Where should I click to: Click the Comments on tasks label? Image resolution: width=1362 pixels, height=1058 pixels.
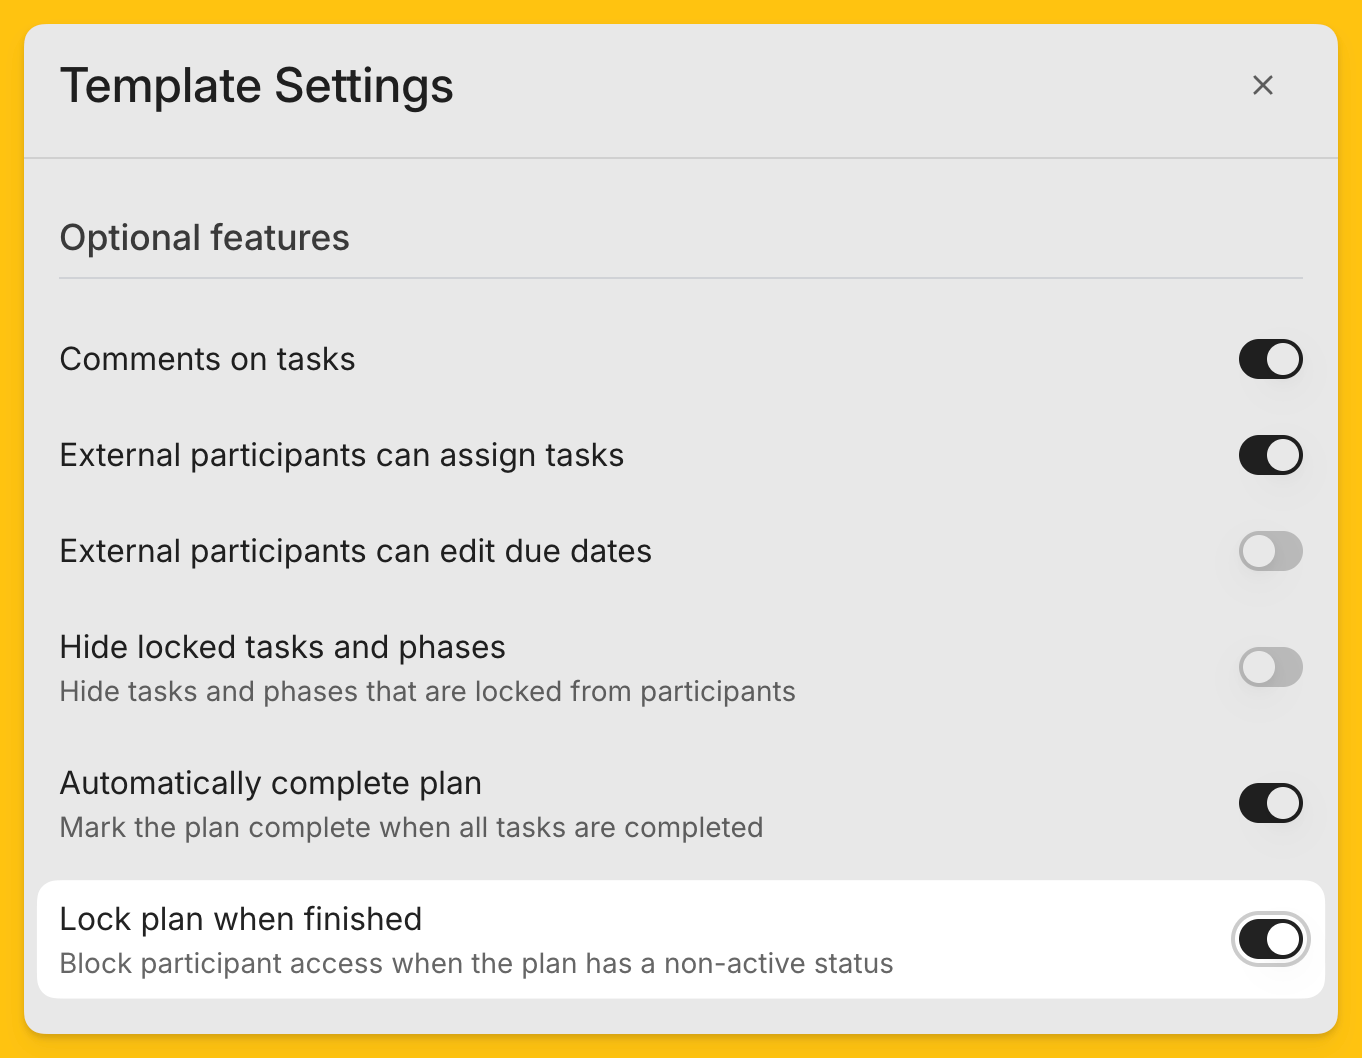208,359
